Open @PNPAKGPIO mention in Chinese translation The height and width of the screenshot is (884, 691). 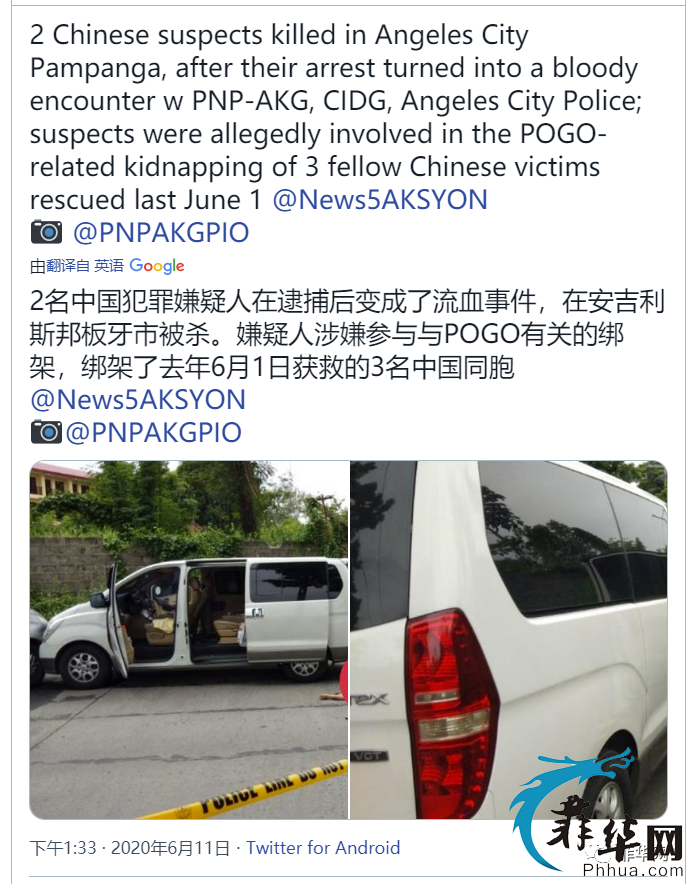(154, 433)
